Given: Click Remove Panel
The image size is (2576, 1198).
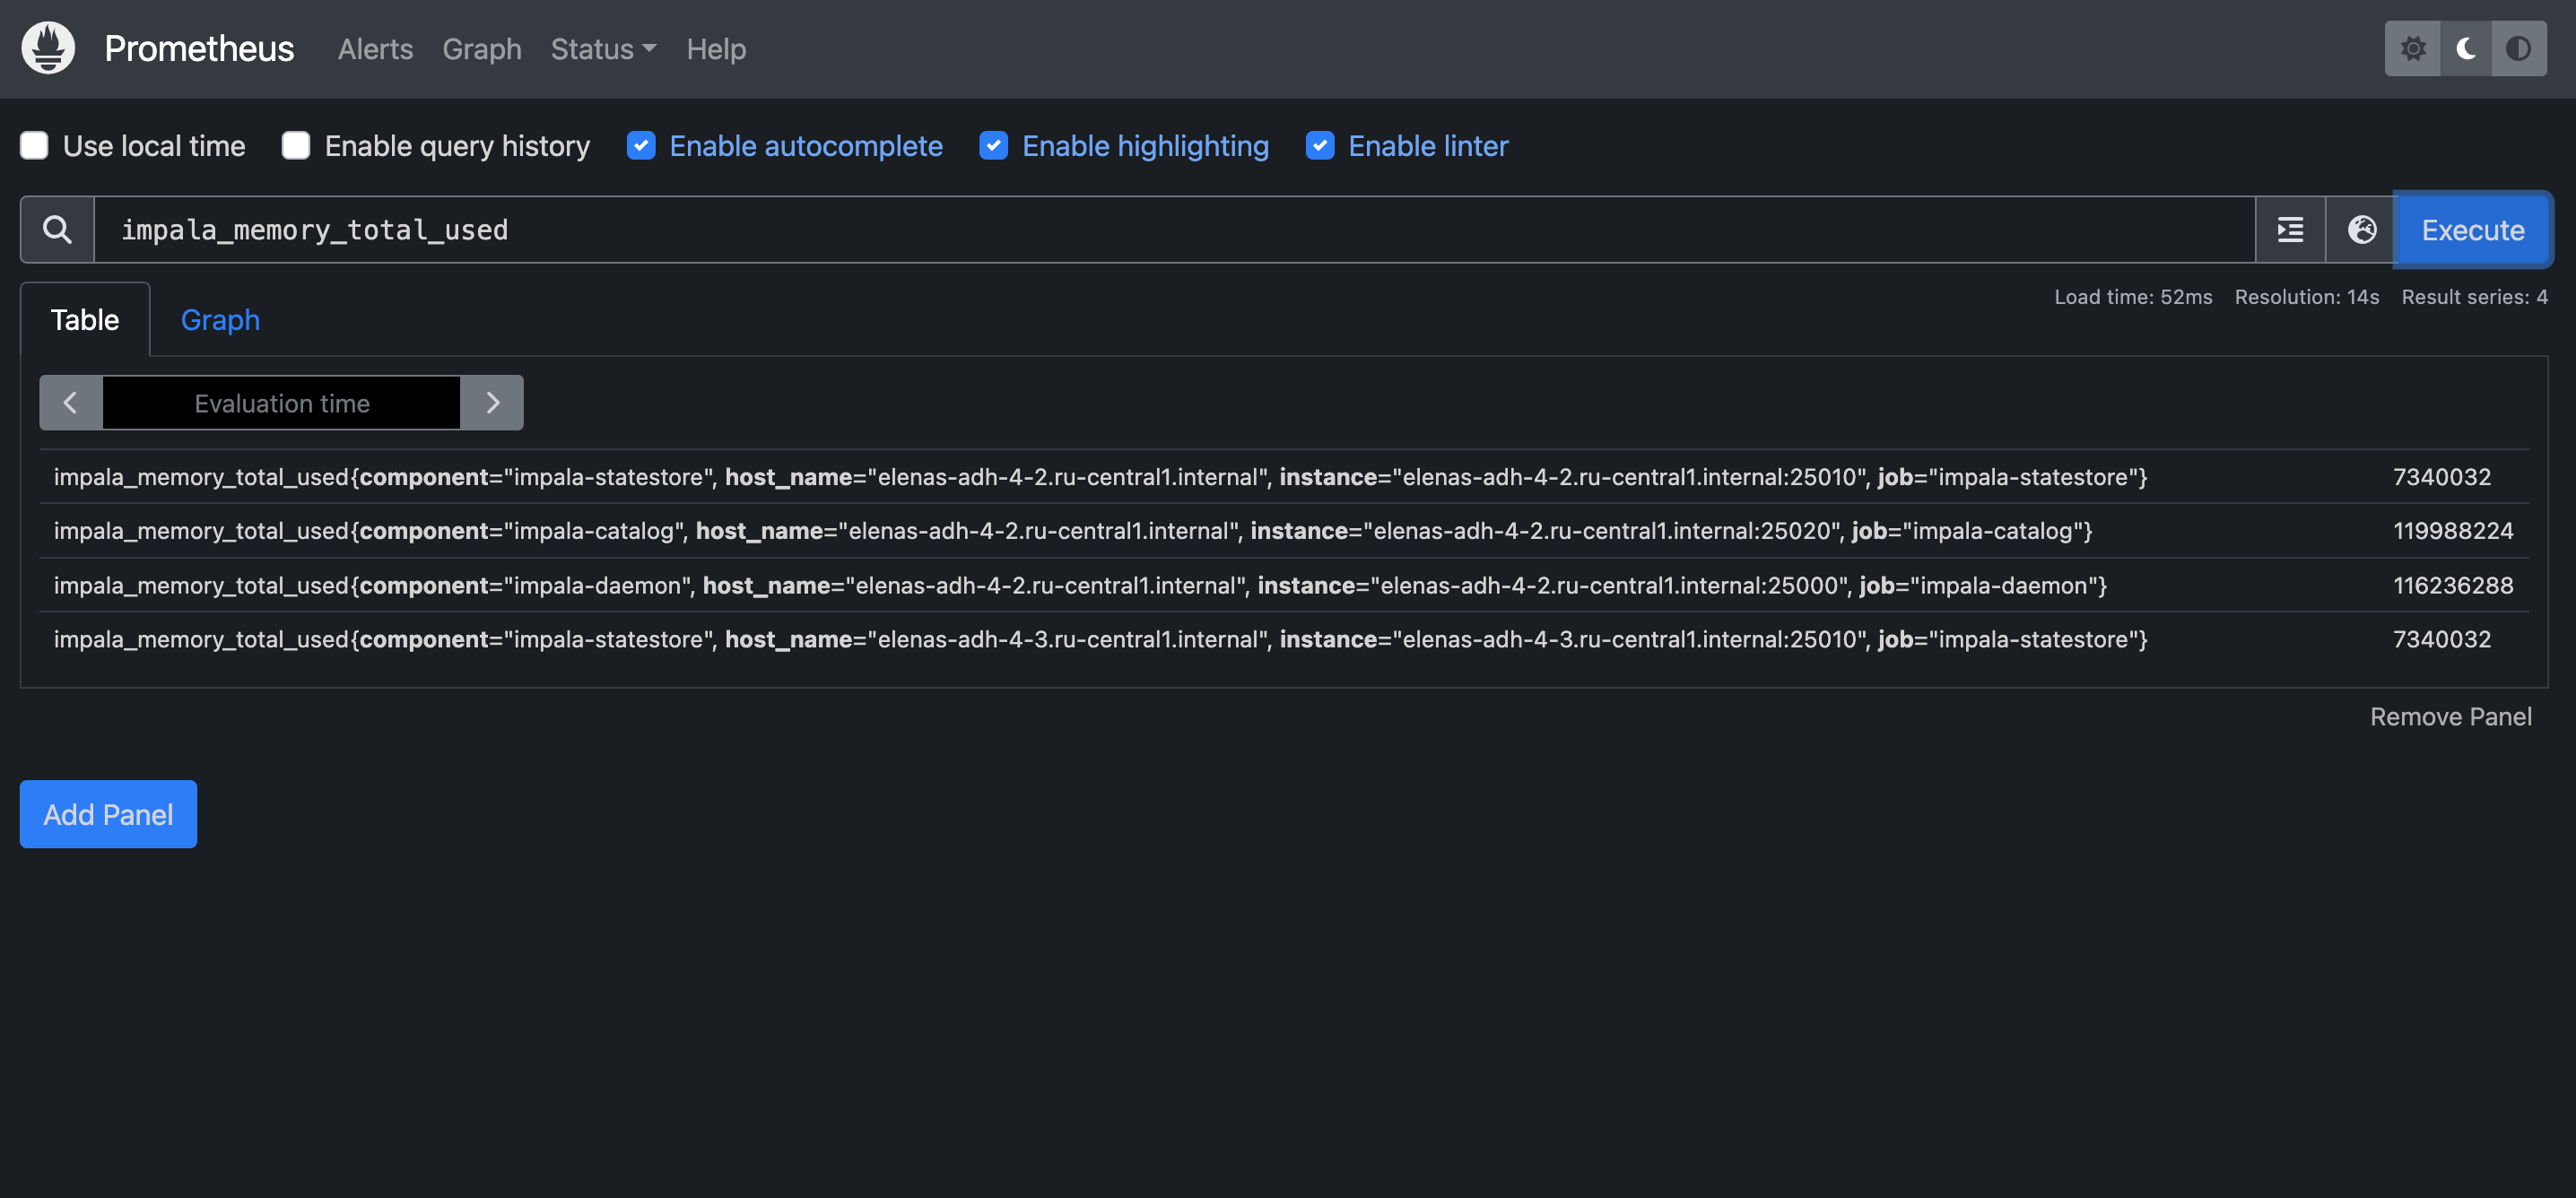Looking at the screenshot, I should (x=2450, y=717).
